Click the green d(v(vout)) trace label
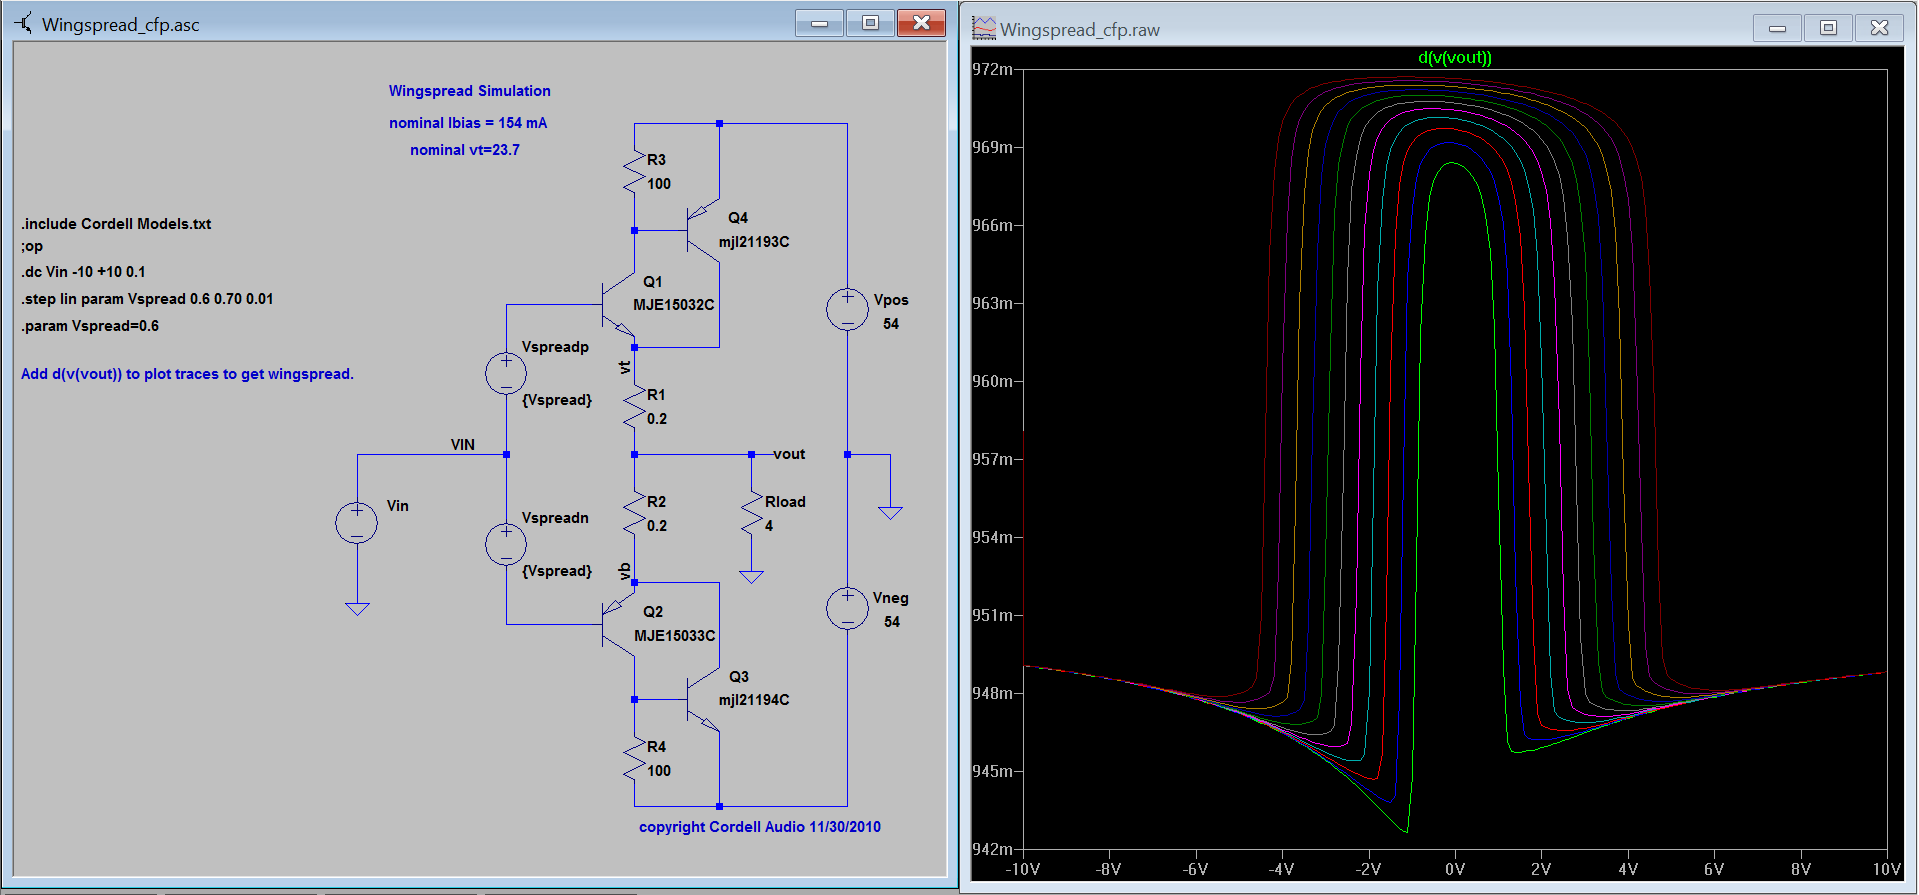This screenshot has height=895, width=1919. pyautogui.click(x=1455, y=58)
